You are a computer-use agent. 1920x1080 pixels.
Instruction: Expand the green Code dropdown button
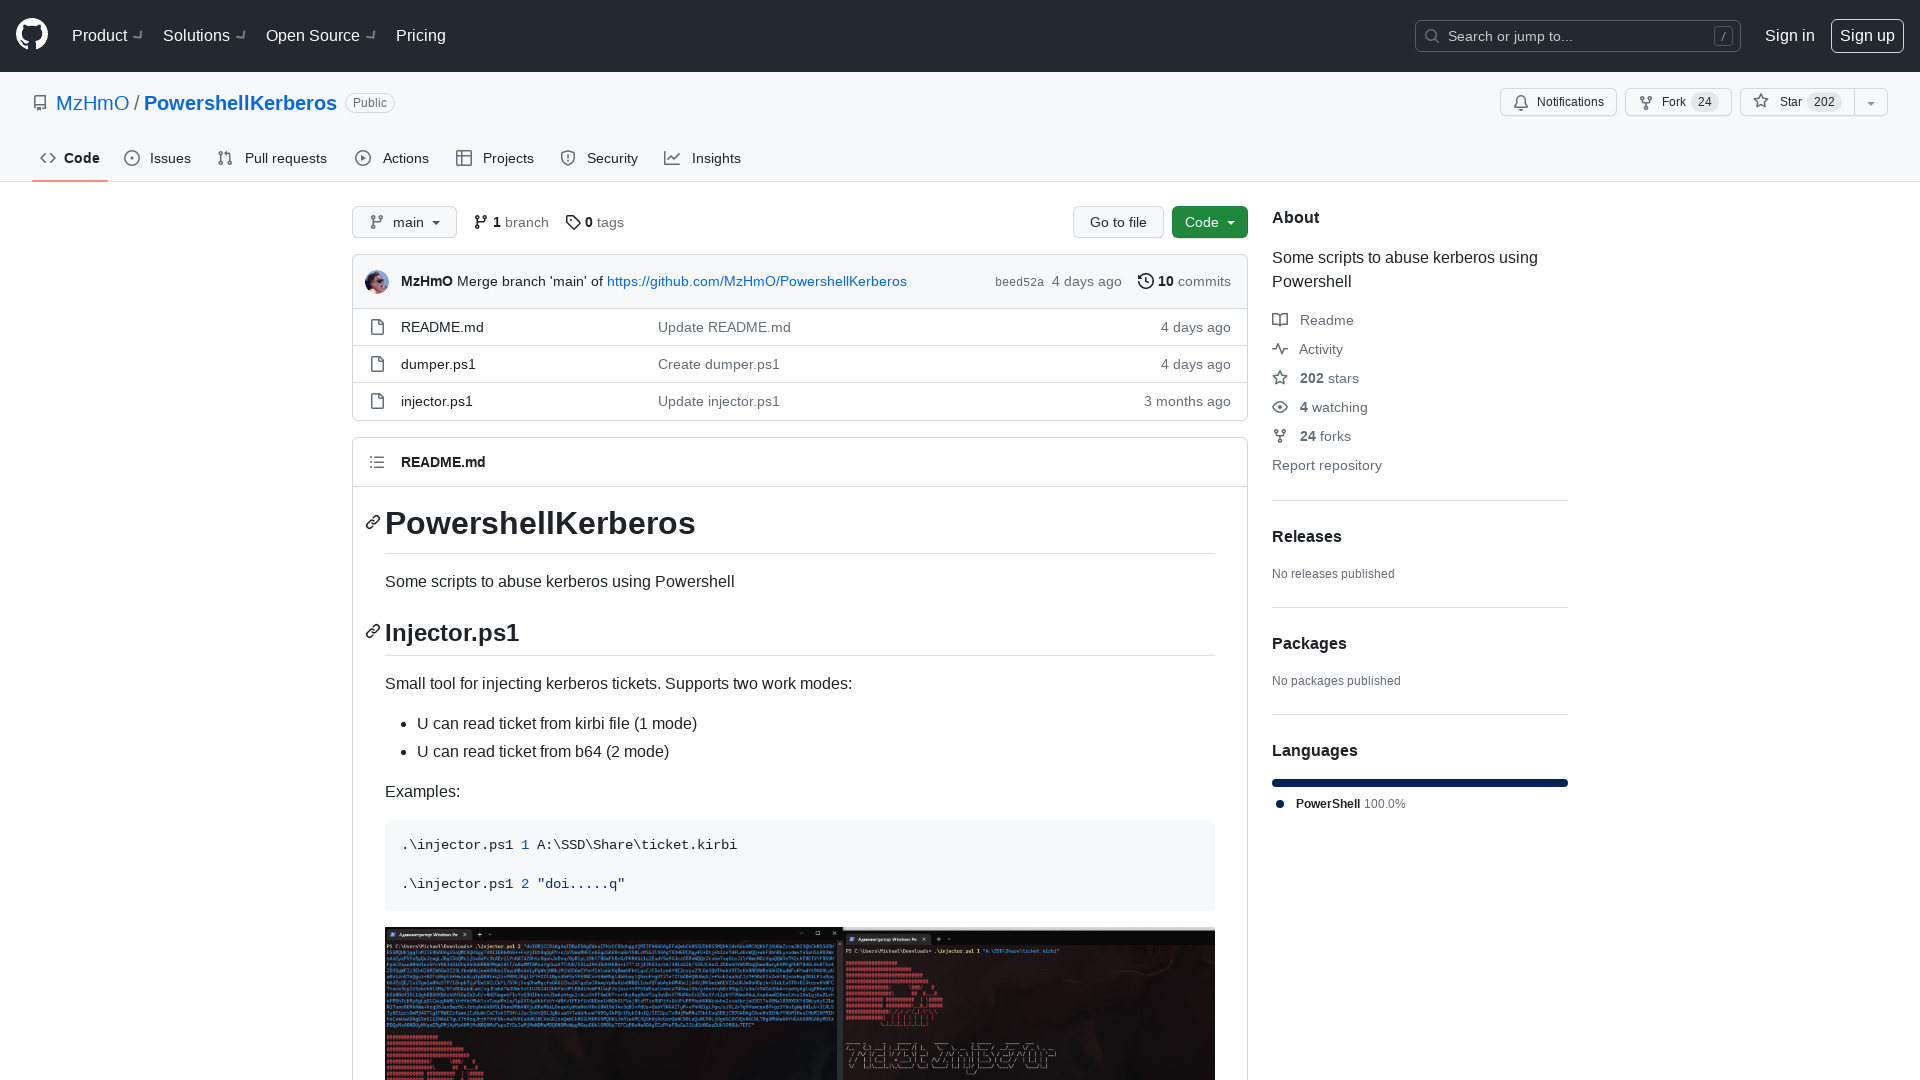pos(1210,222)
